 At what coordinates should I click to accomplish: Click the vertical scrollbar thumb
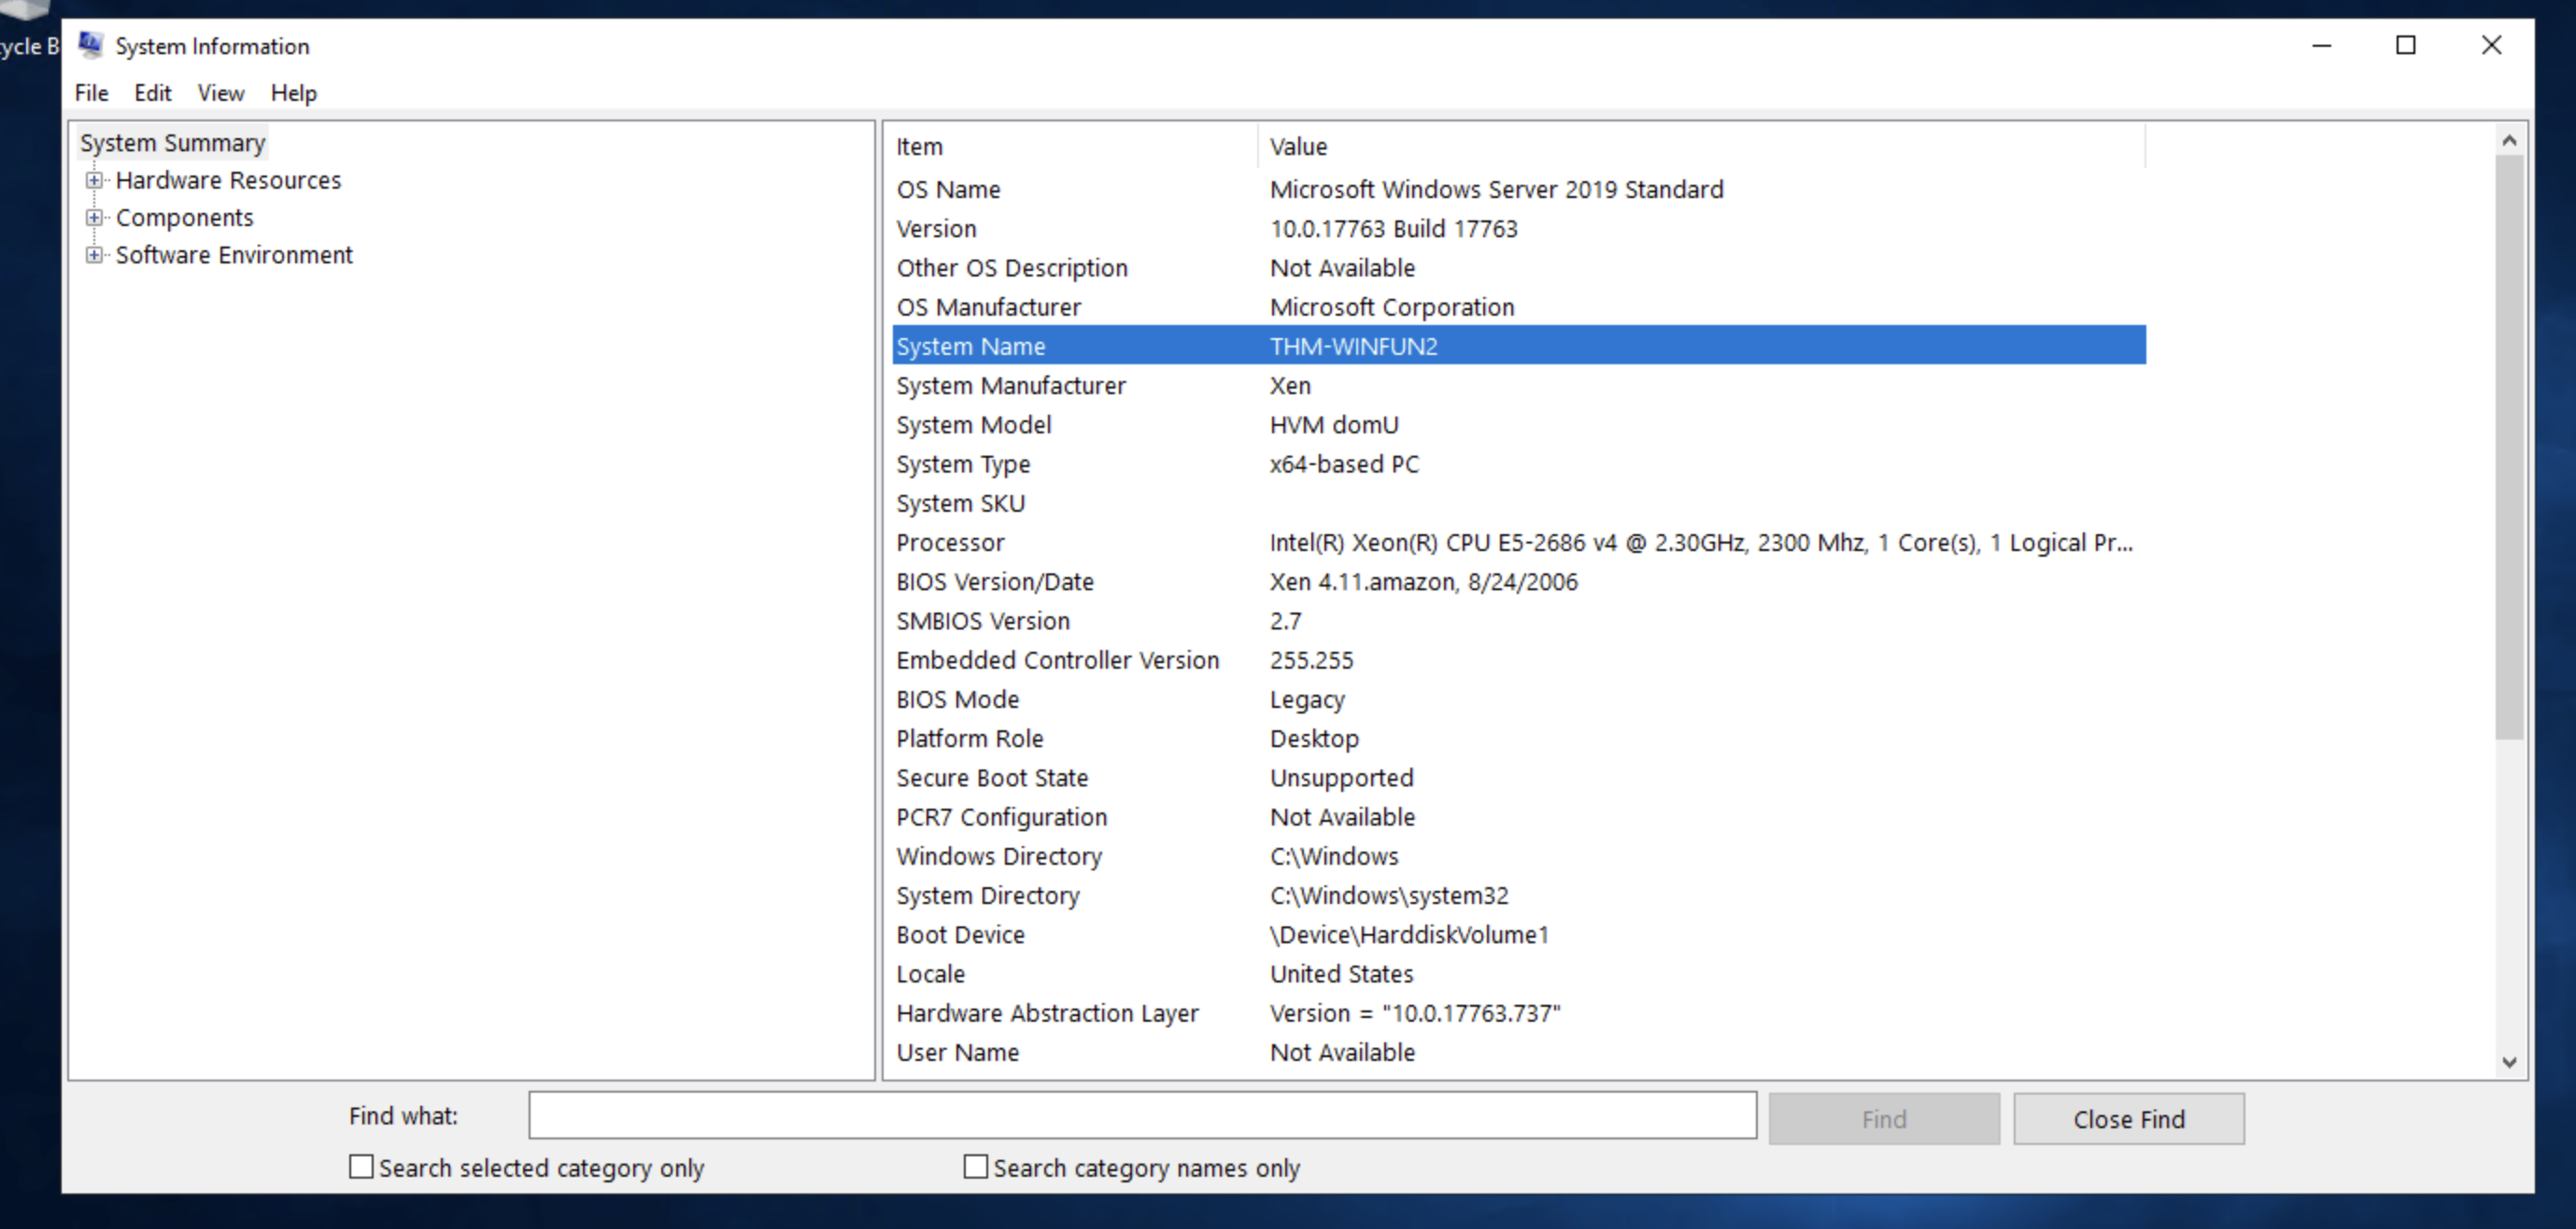point(2509,446)
